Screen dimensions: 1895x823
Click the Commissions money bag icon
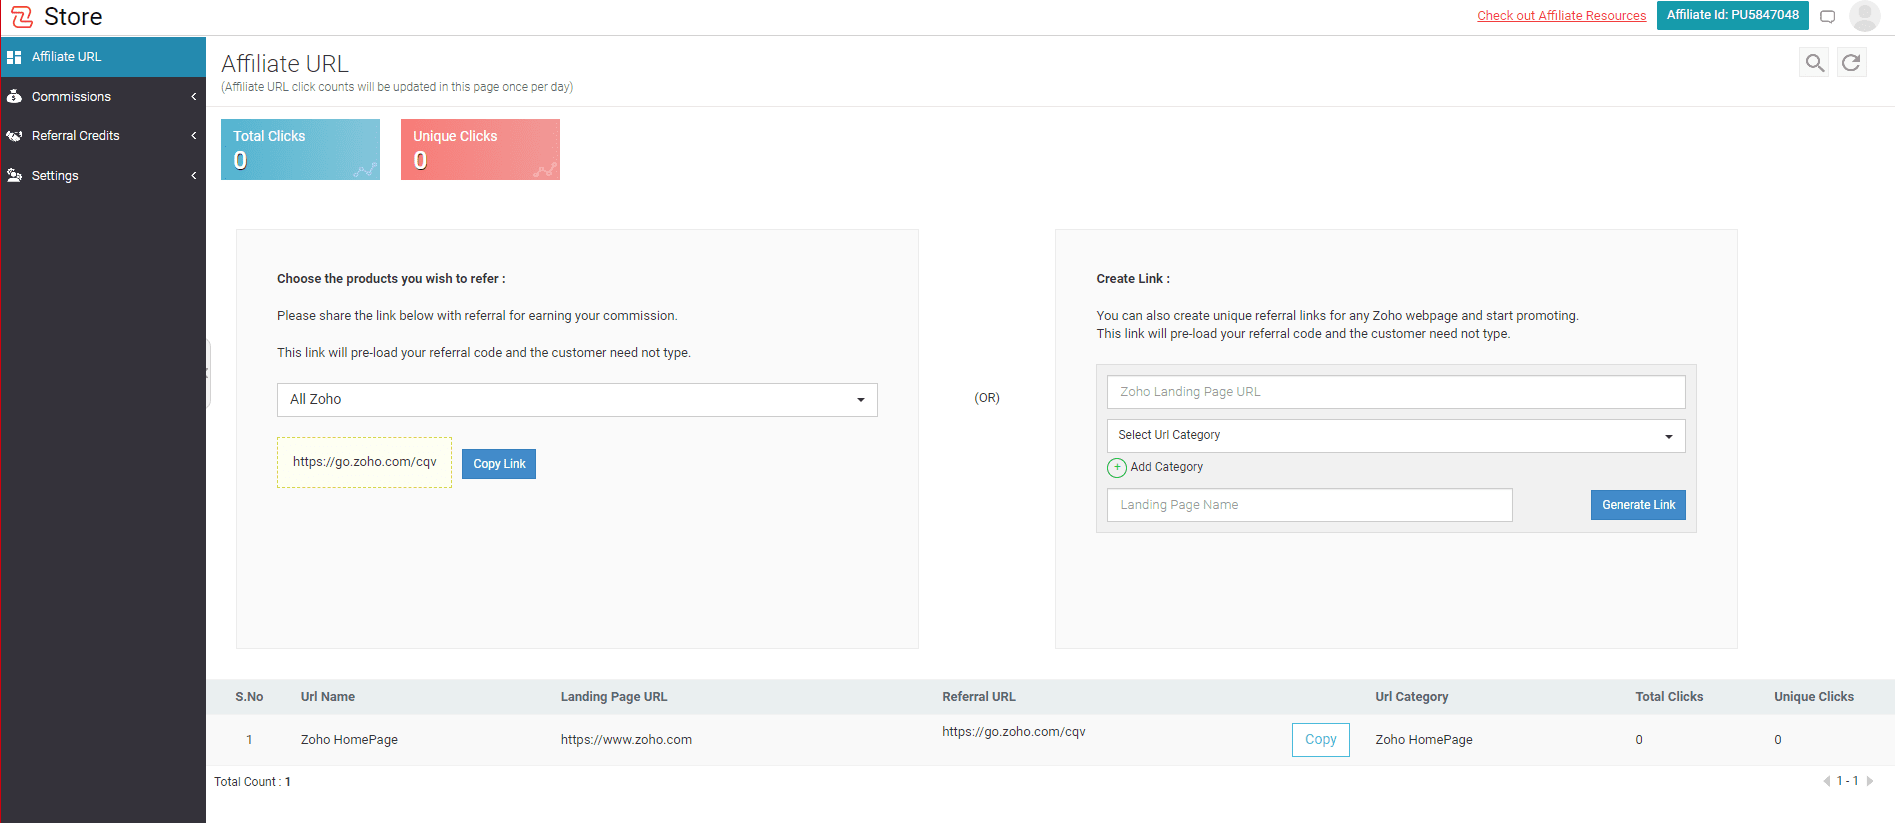[14, 97]
